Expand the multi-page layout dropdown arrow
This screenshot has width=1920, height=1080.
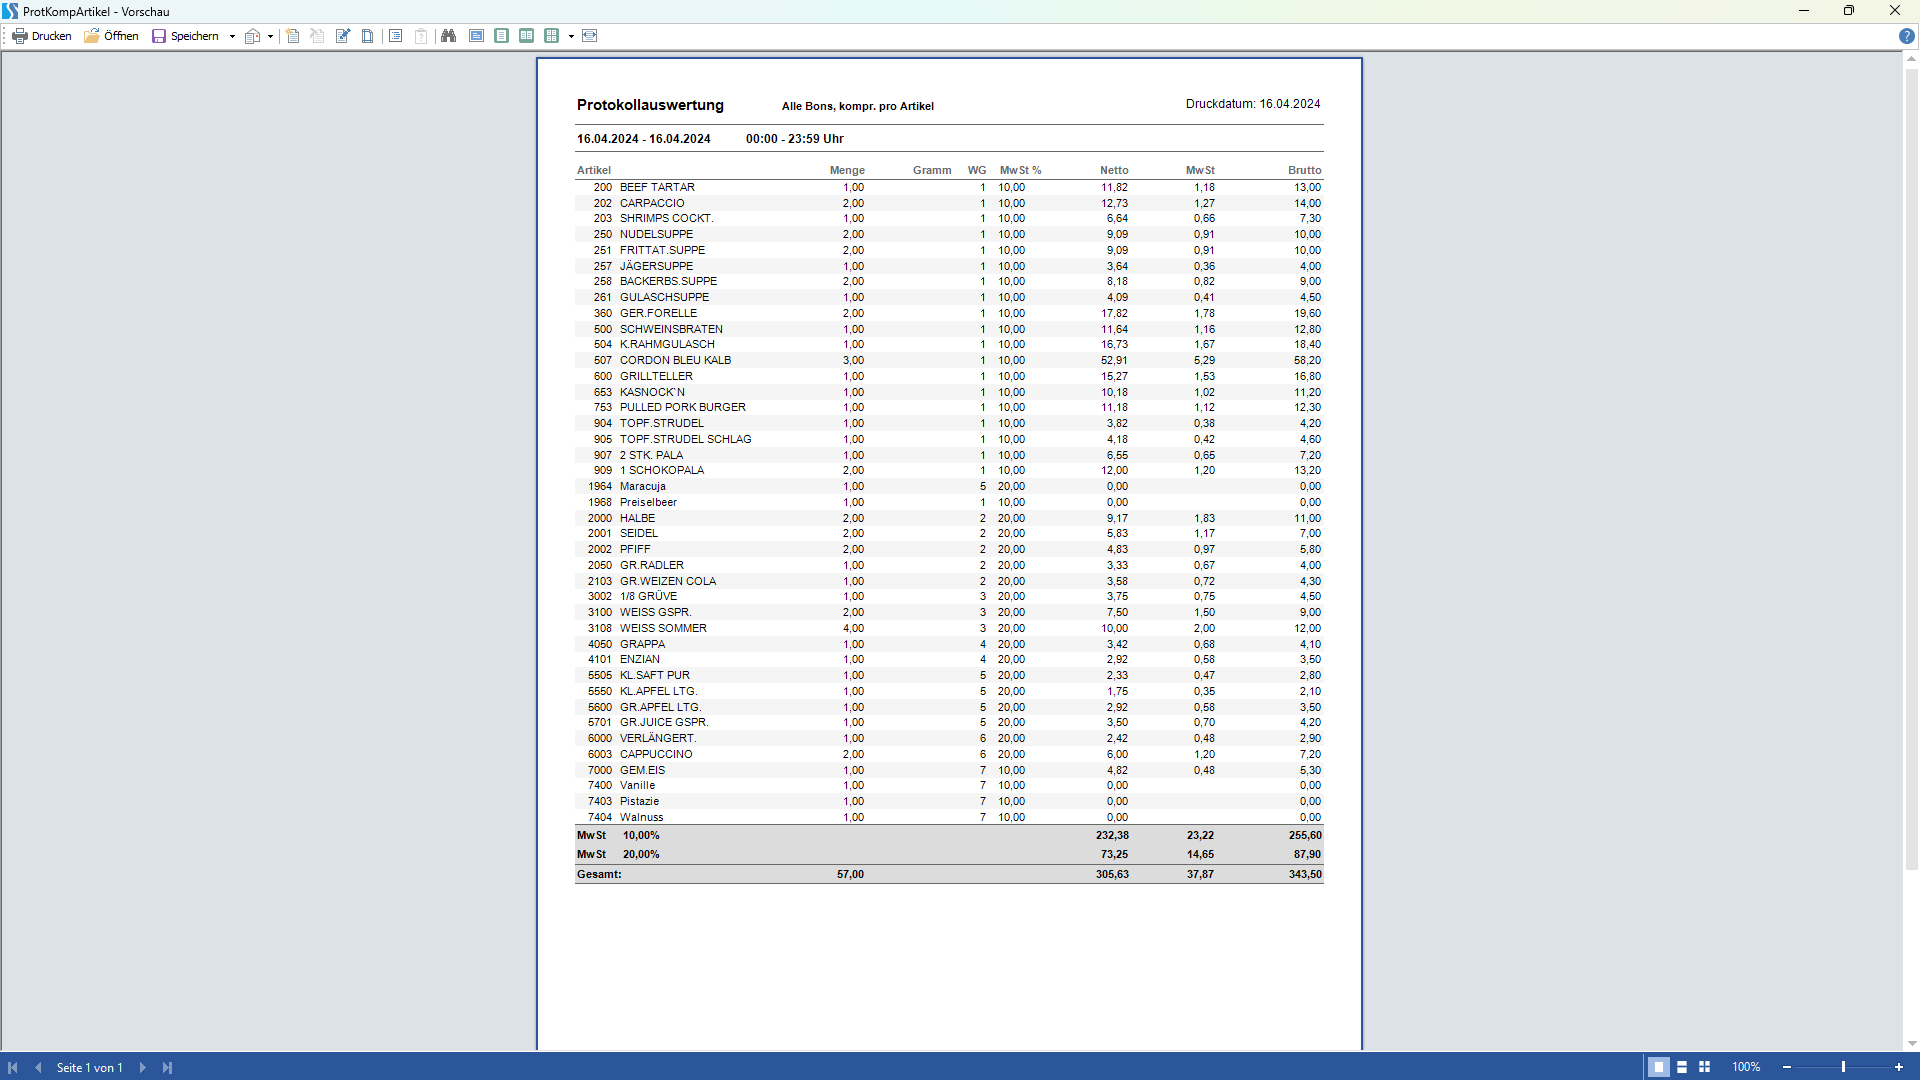click(571, 36)
